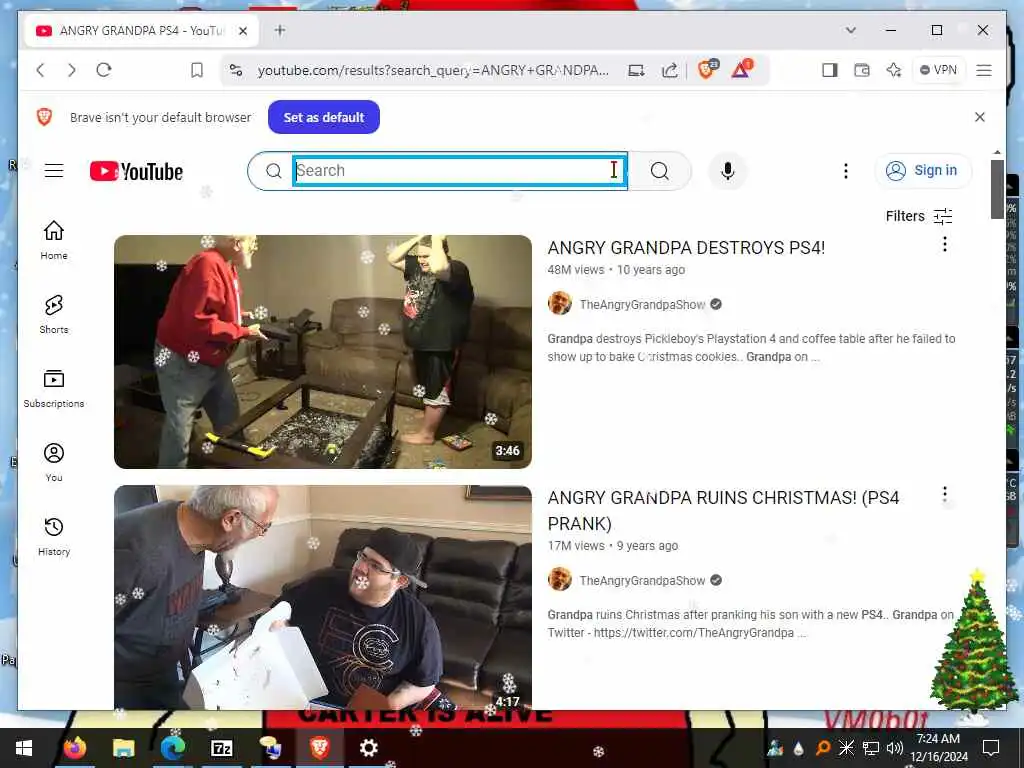Screen dimensions: 1024x768
Task: Click '17M views' text
Action: pyautogui.click(x=576, y=546)
